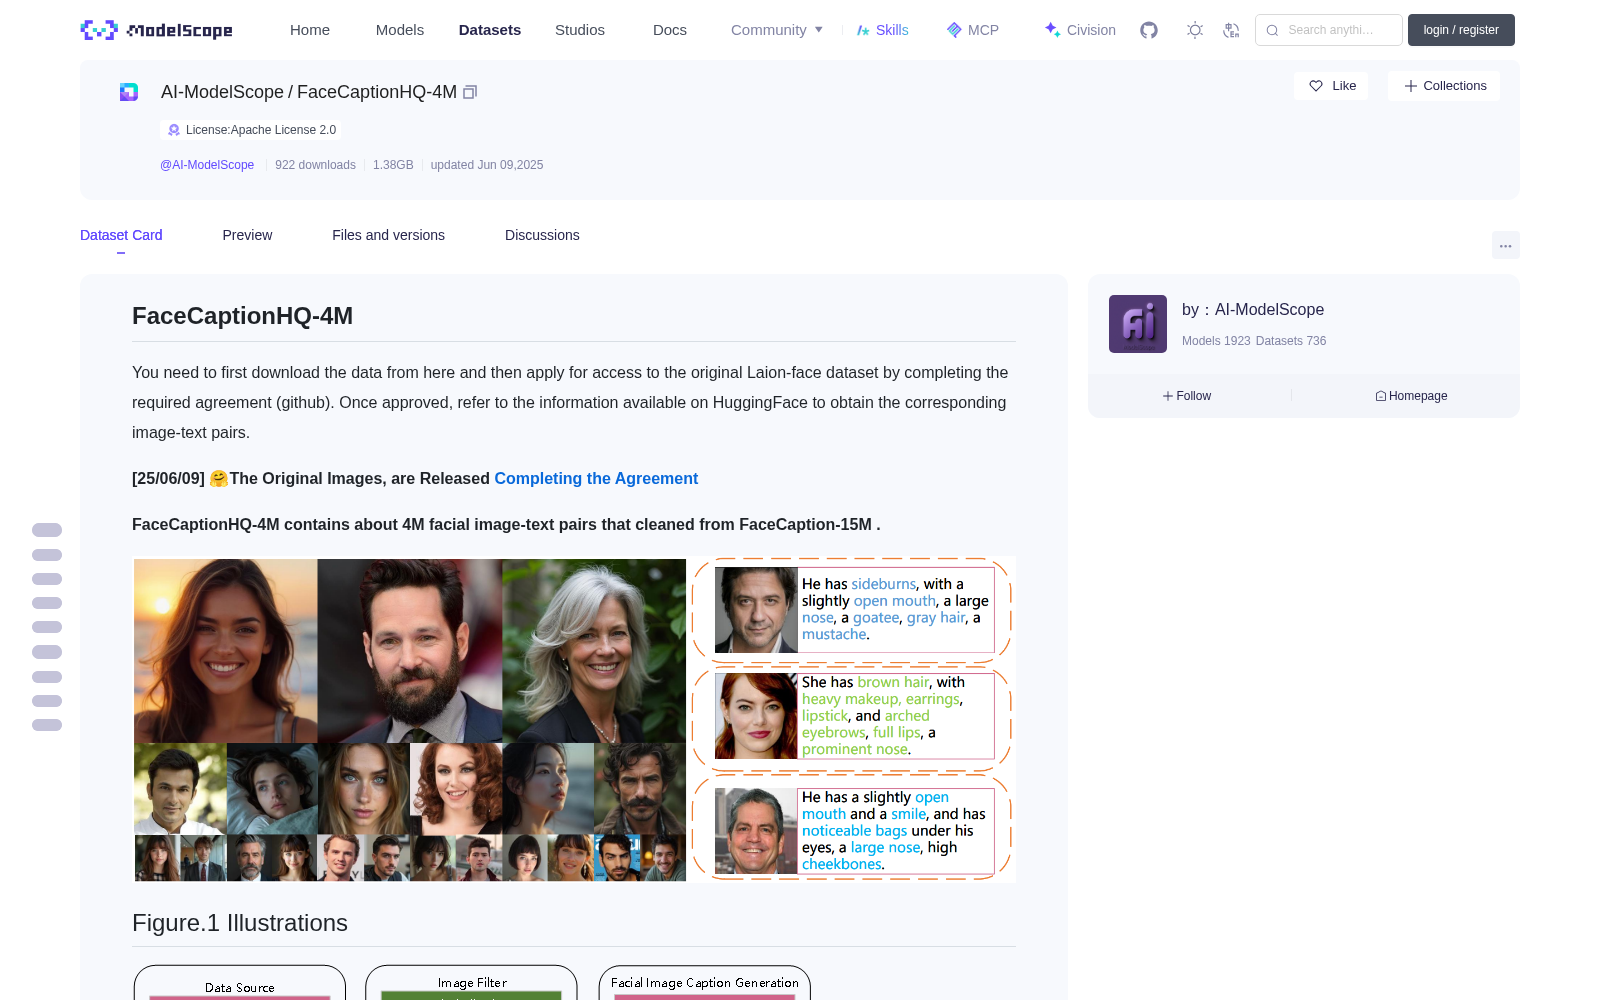Click the 'Figure.1 Illustrations' heading

[x=240, y=923]
